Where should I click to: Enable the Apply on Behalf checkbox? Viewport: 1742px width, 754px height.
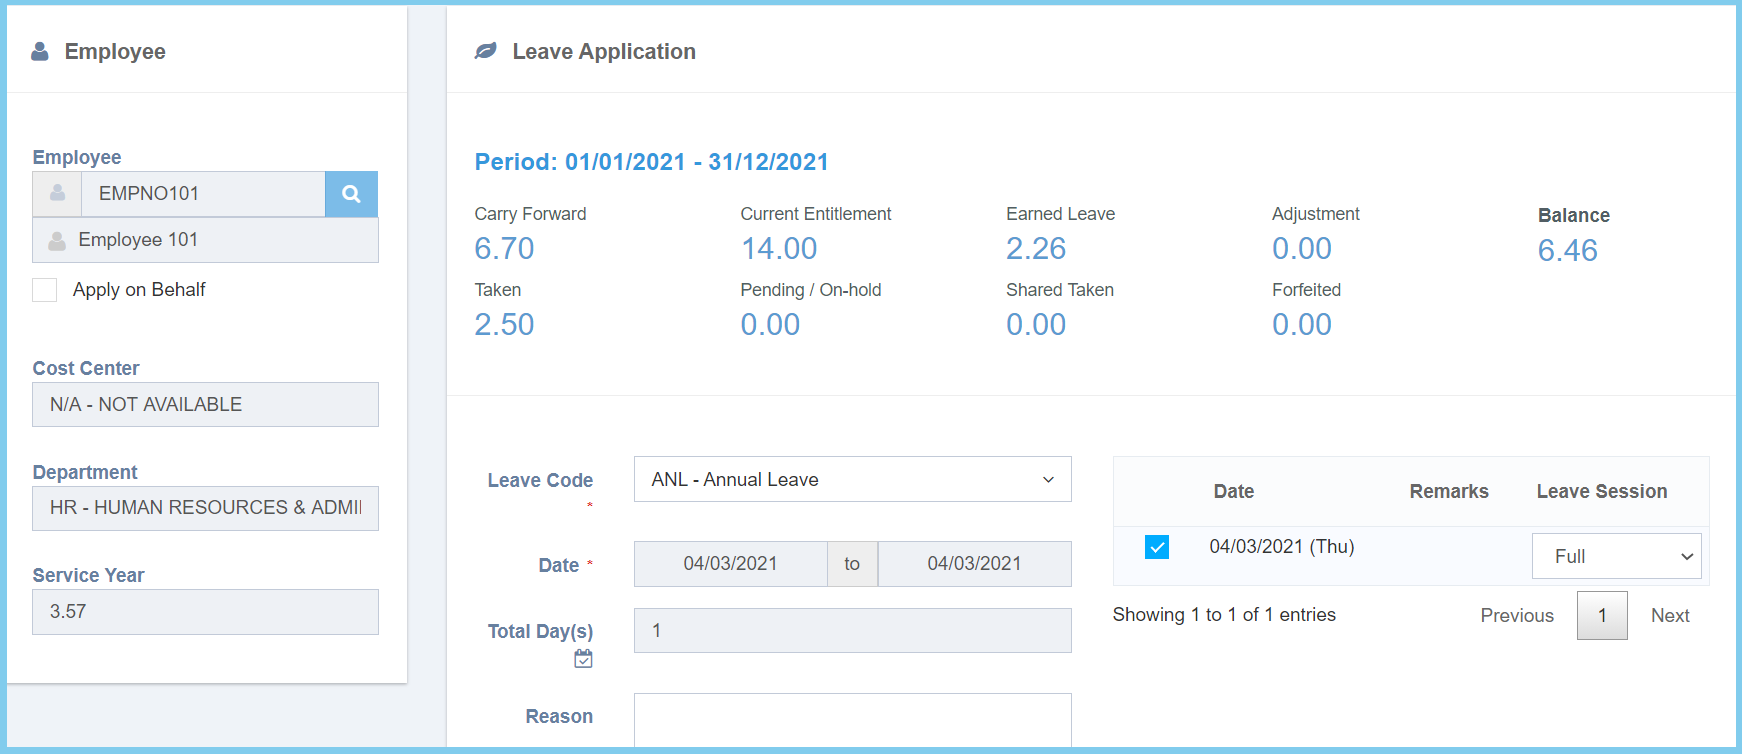point(45,290)
